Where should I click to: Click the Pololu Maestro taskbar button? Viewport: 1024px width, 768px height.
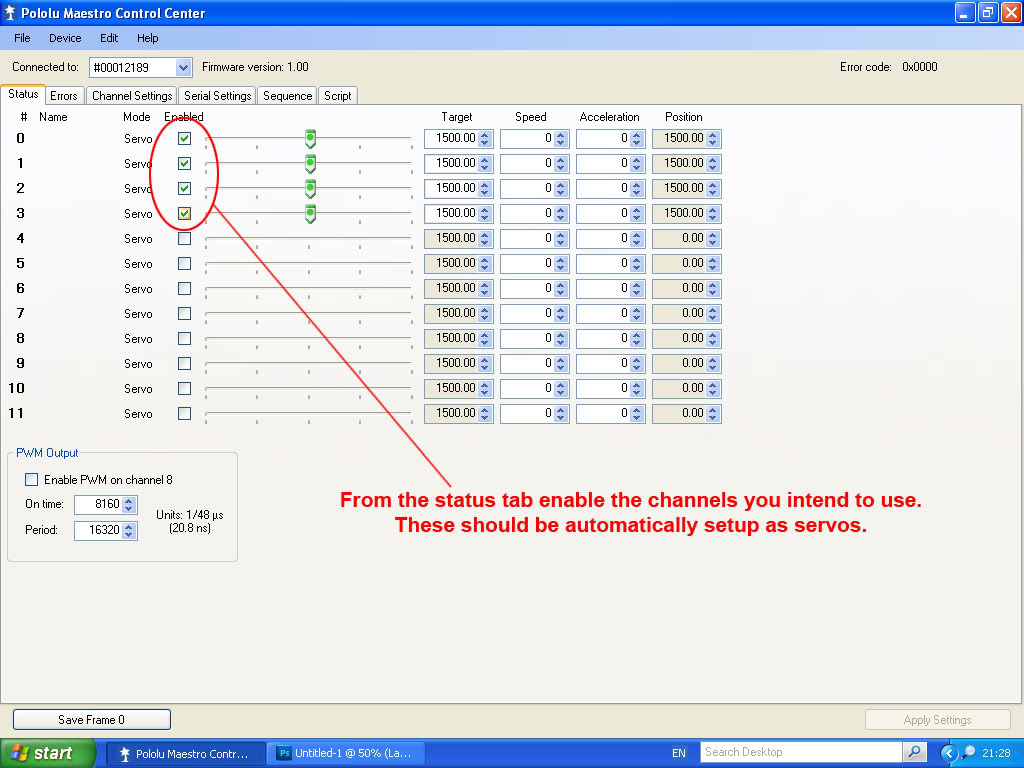point(185,753)
